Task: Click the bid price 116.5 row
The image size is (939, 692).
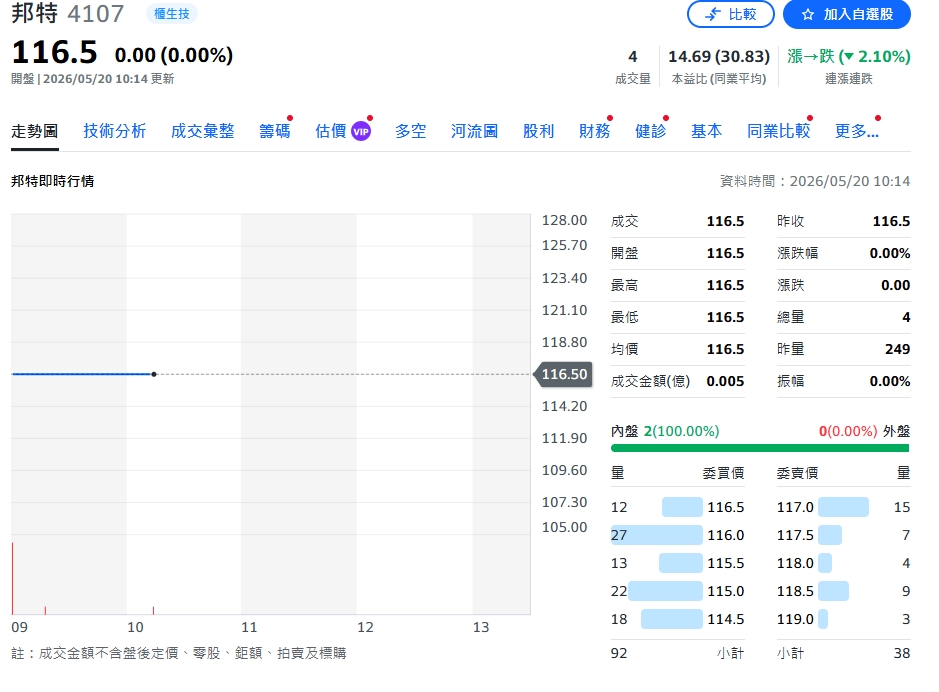Action: coord(677,507)
